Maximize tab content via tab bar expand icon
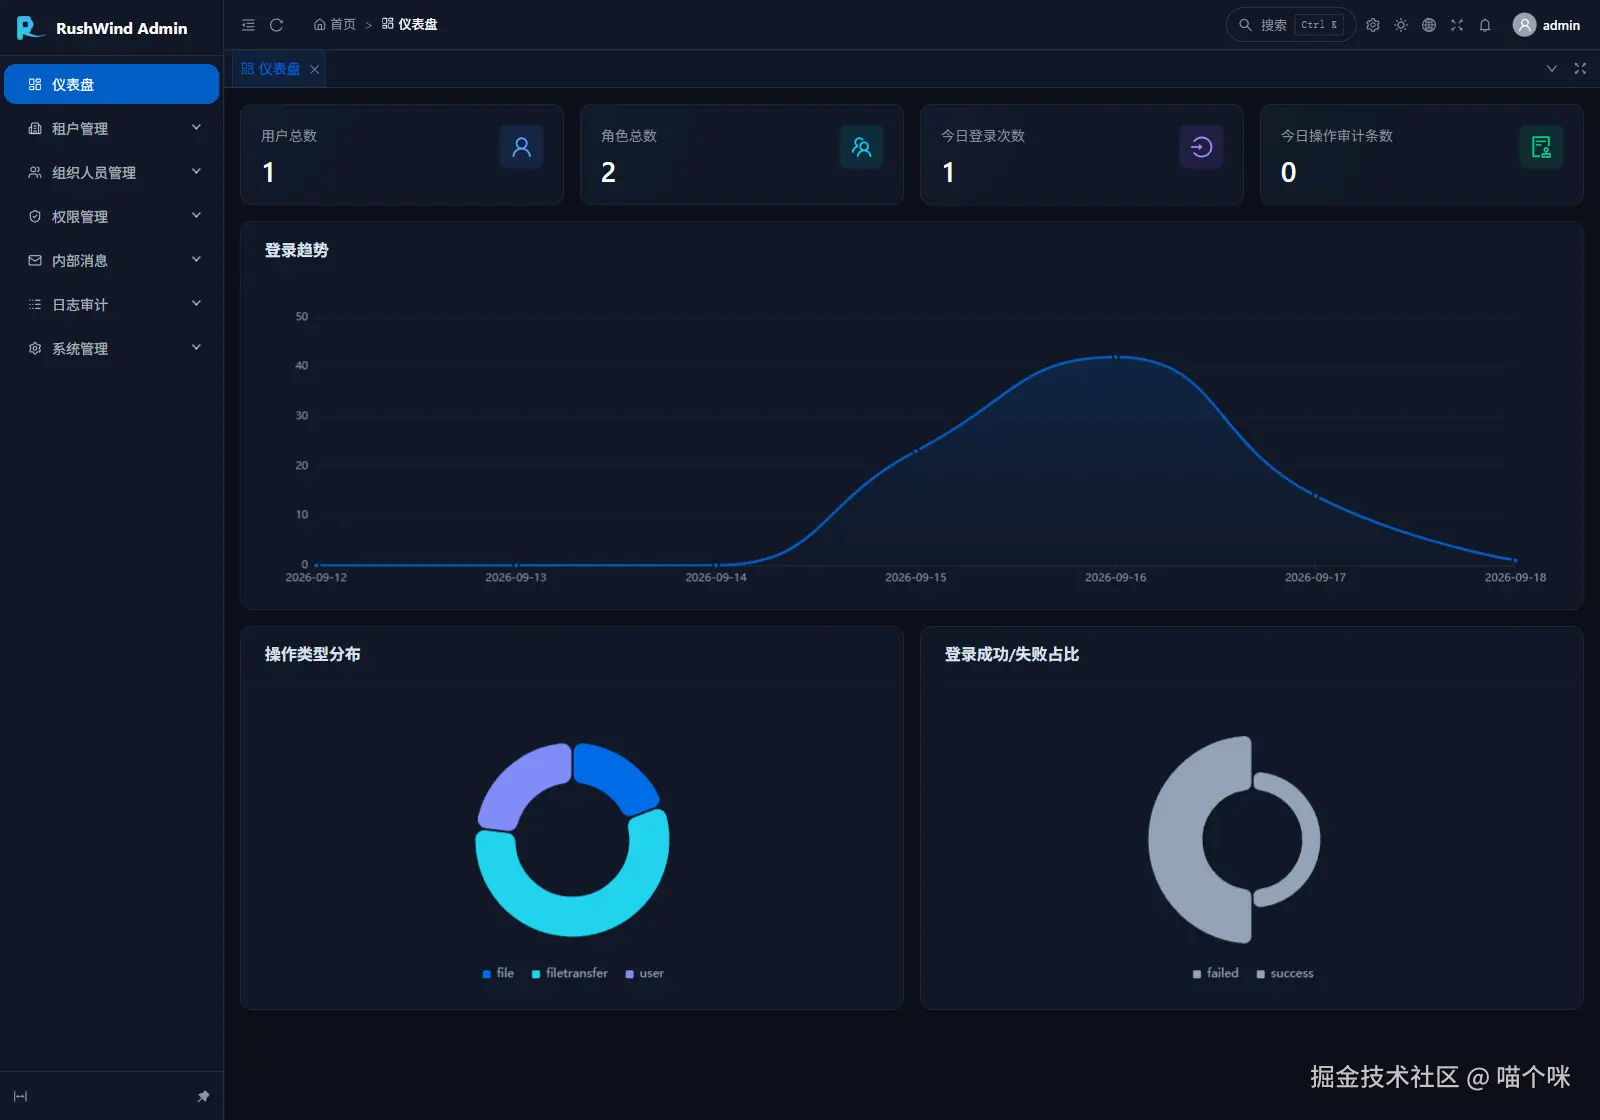1600x1120 pixels. click(1580, 69)
